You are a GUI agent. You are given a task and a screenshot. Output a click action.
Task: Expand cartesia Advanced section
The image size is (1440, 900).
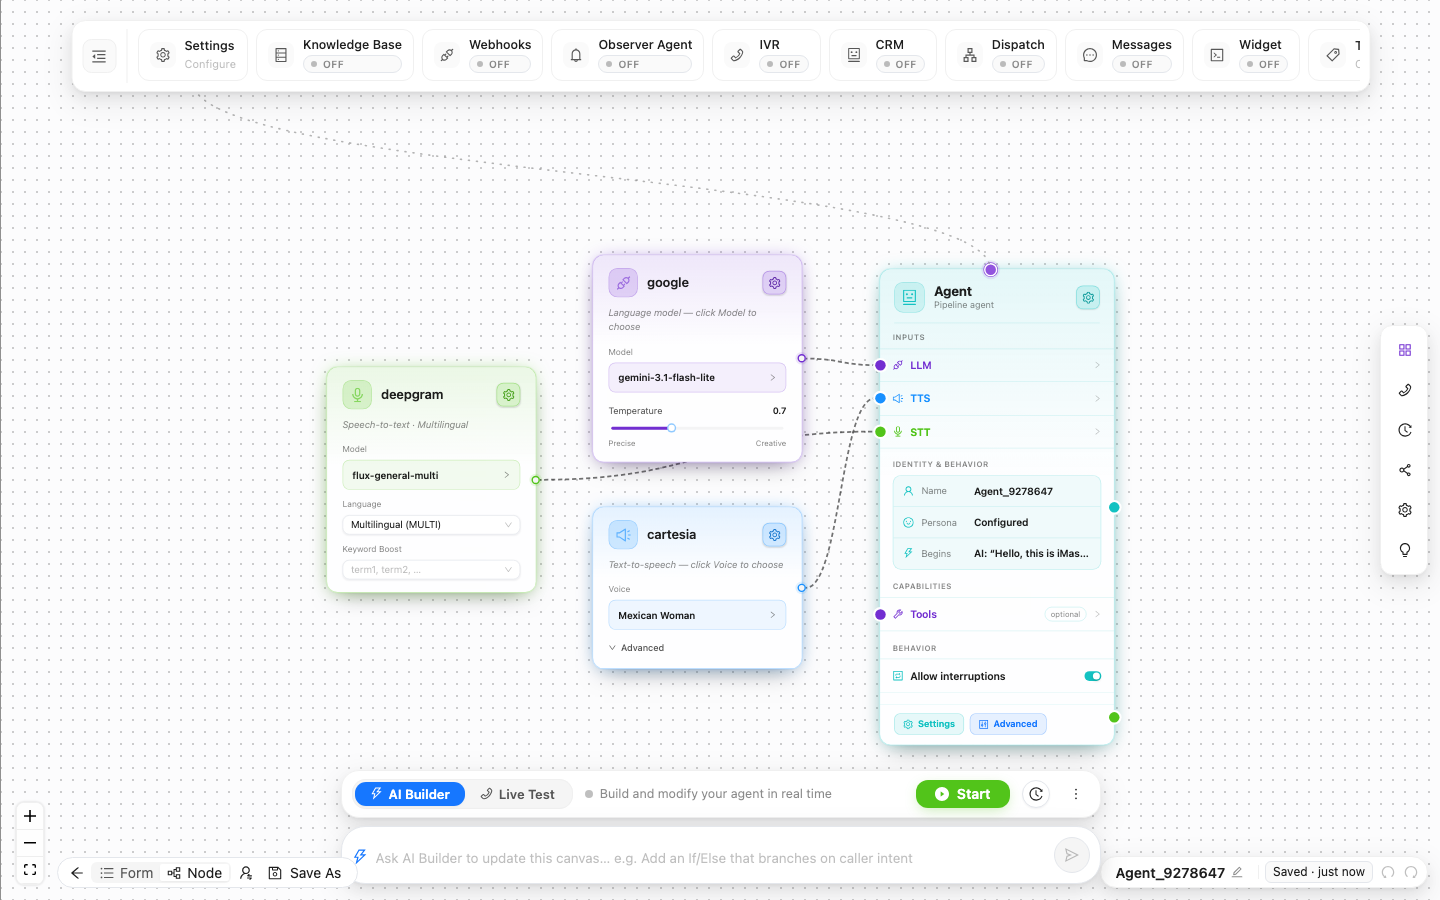(x=637, y=648)
